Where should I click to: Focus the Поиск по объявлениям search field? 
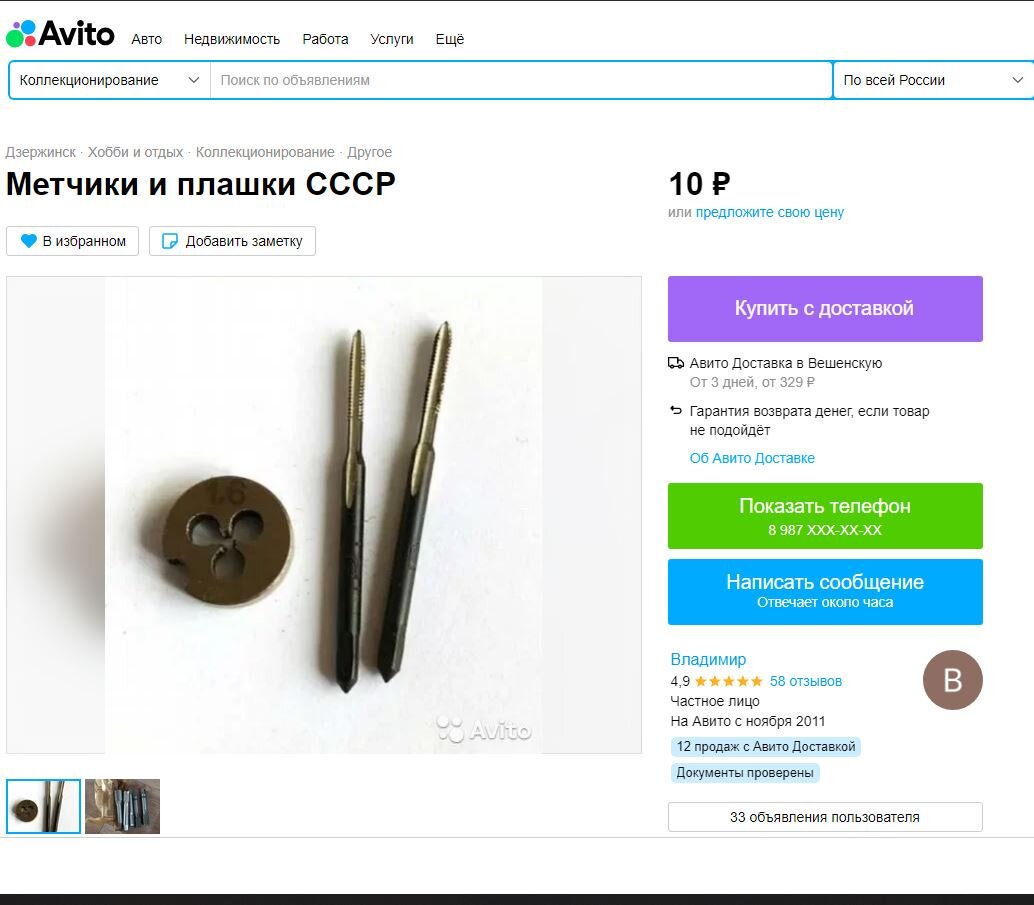[x=521, y=80]
